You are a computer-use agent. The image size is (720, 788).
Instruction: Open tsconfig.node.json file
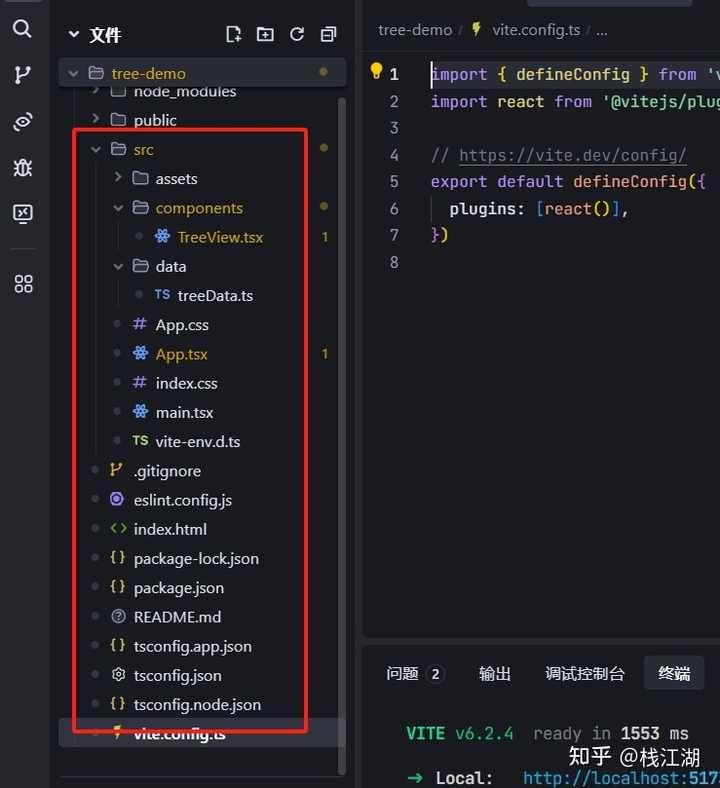pos(197,705)
